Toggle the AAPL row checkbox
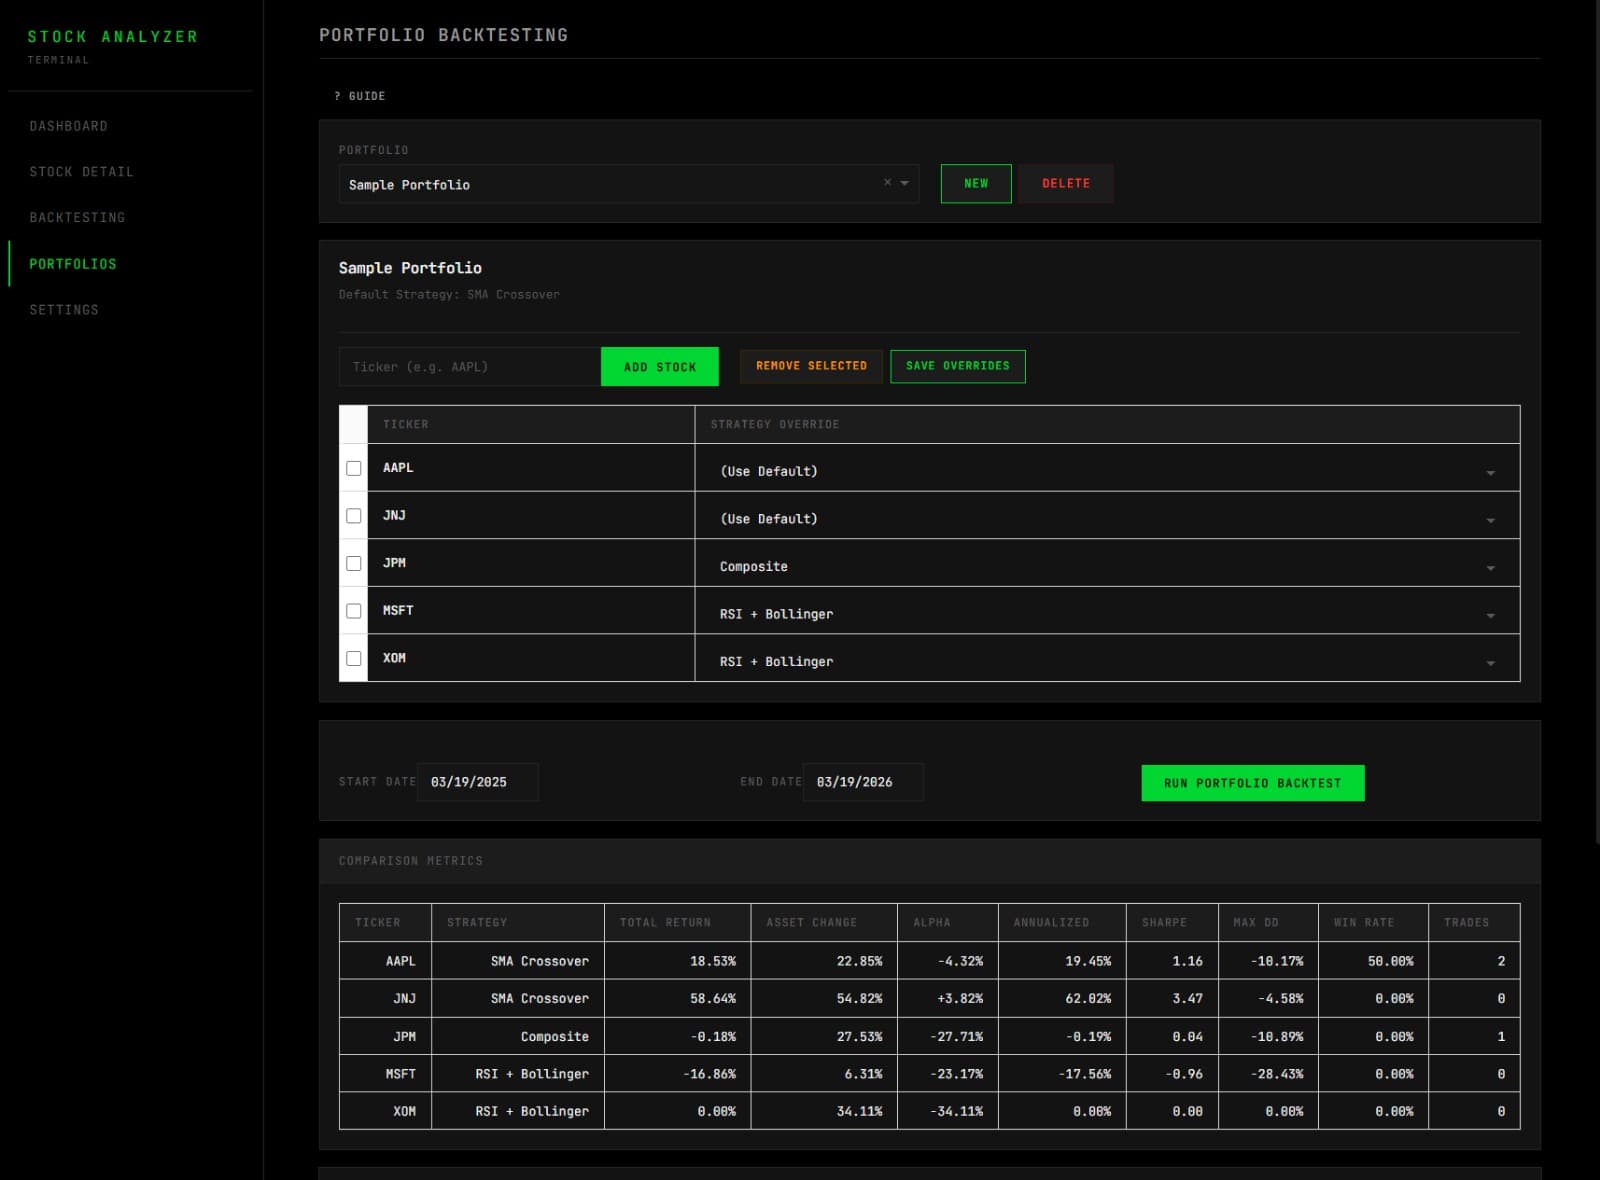 click(353, 468)
